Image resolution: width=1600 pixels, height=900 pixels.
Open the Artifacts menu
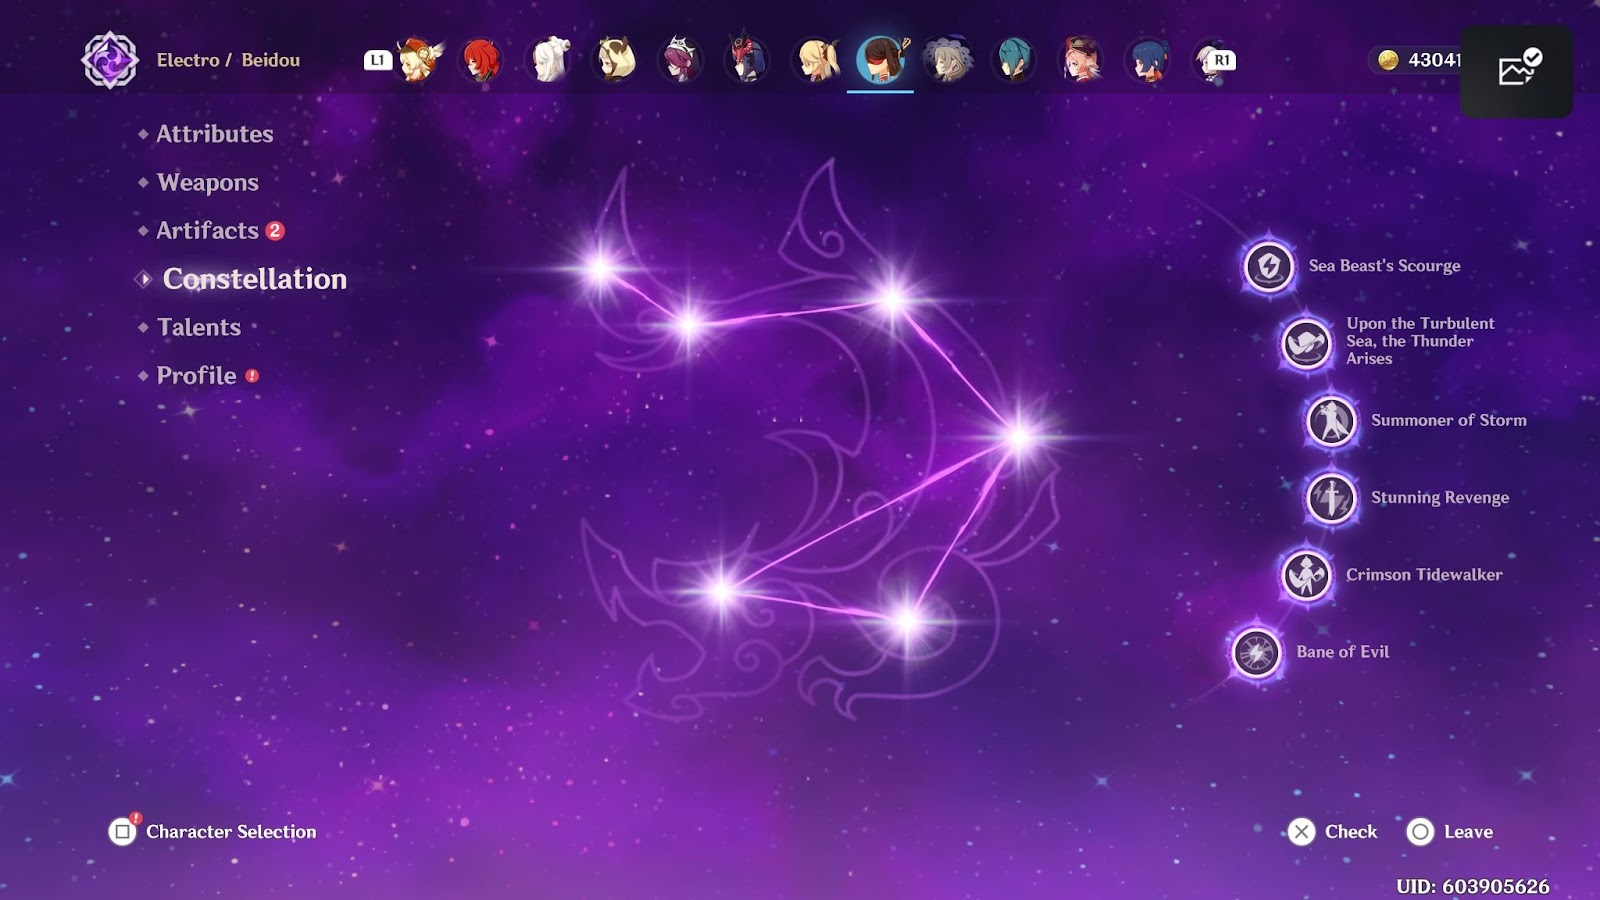208,231
